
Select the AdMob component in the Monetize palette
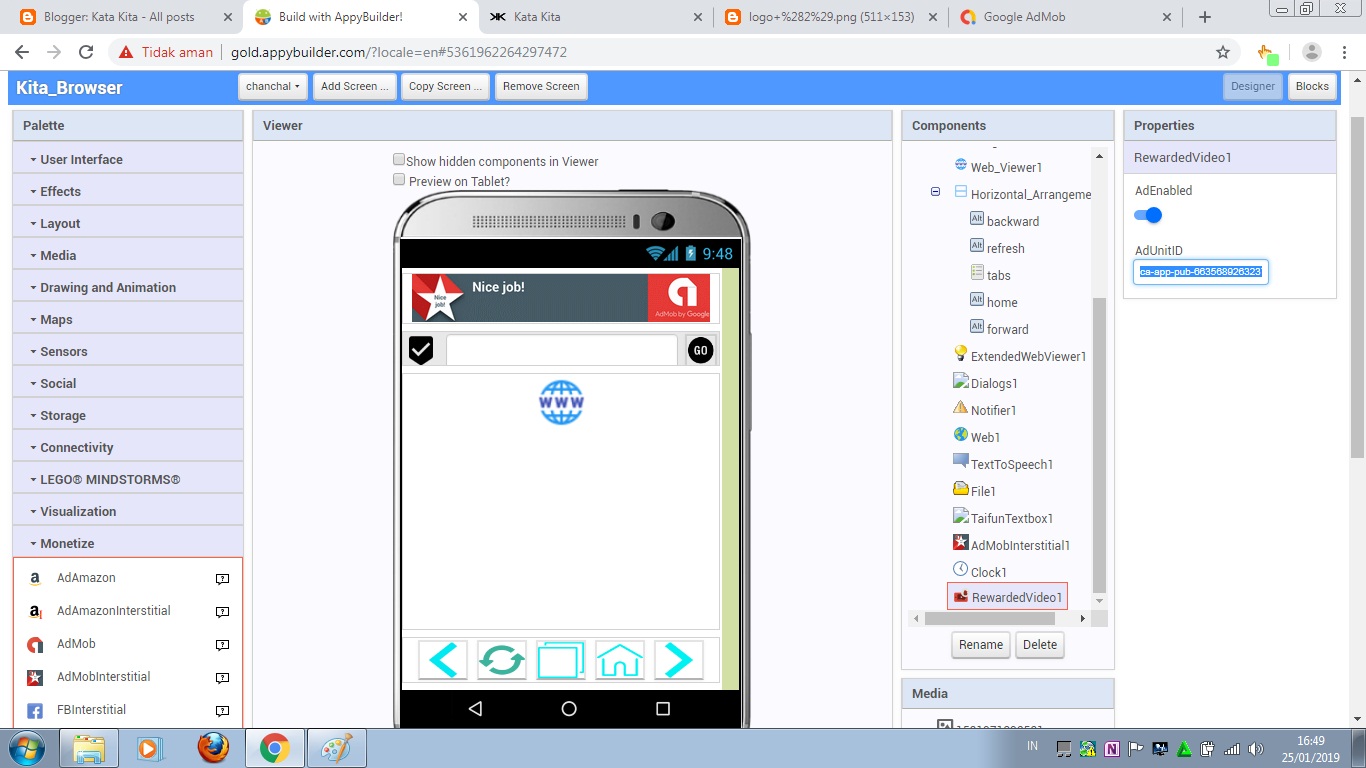pos(75,644)
